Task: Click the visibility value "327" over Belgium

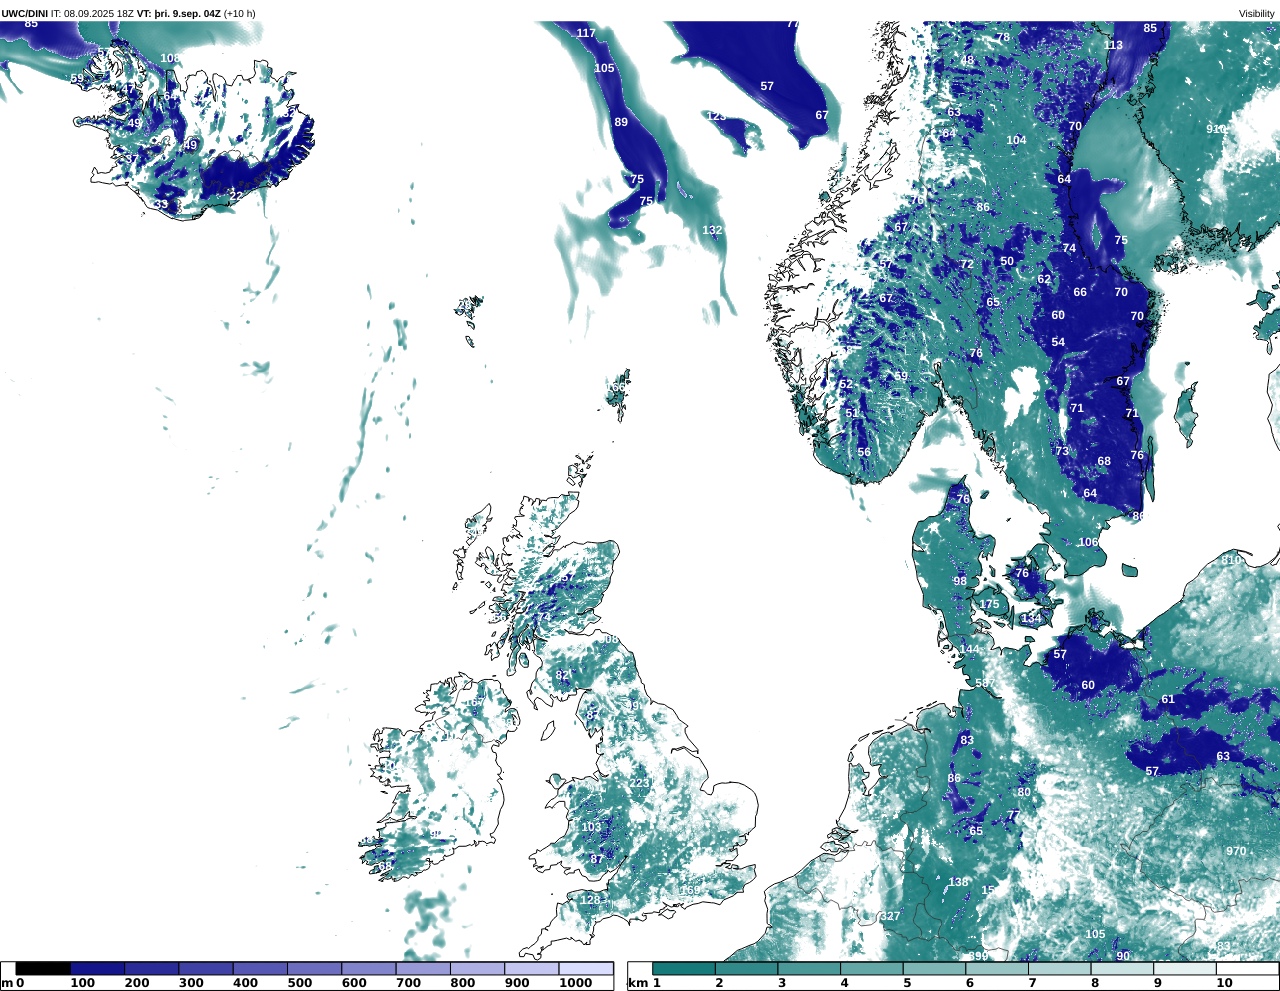Action: click(890, 916)
